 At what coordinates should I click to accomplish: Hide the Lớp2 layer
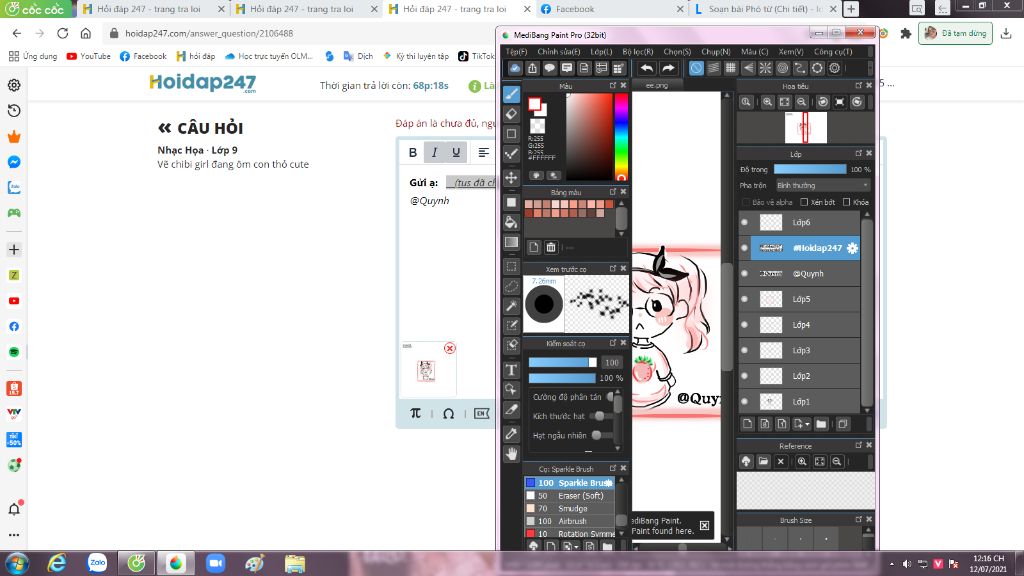(x=744, y=376)
